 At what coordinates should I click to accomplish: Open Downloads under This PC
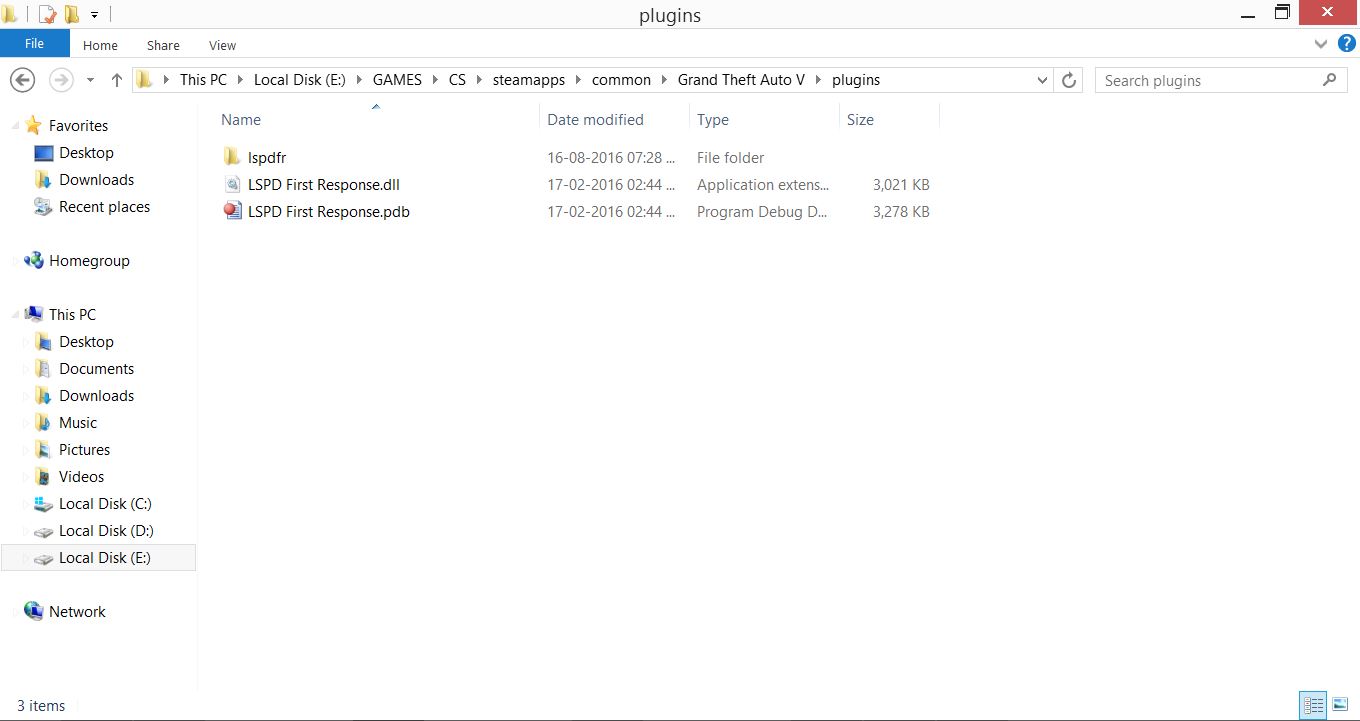pyautogui.click(x=96, y=396)
